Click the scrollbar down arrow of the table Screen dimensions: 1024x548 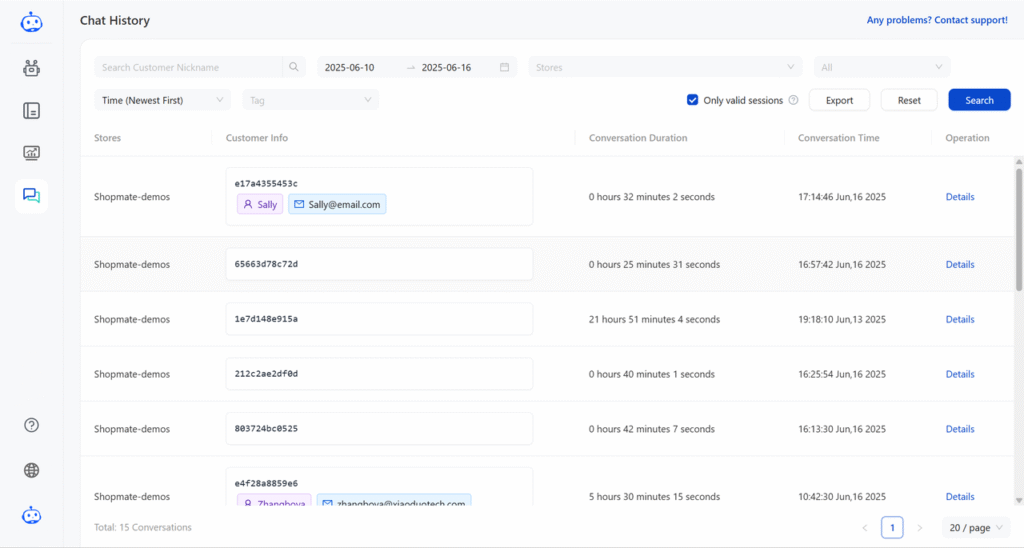click(1019, 500)
